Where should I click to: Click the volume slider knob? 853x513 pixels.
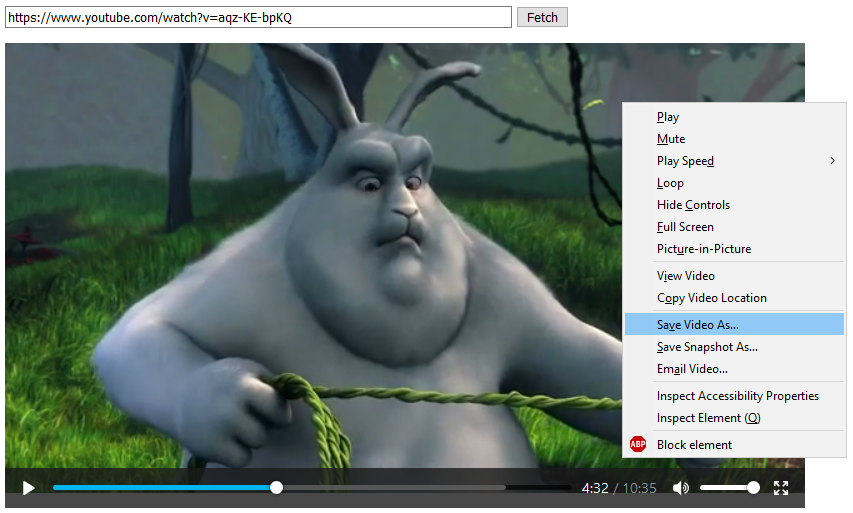(x=753, y=487)
